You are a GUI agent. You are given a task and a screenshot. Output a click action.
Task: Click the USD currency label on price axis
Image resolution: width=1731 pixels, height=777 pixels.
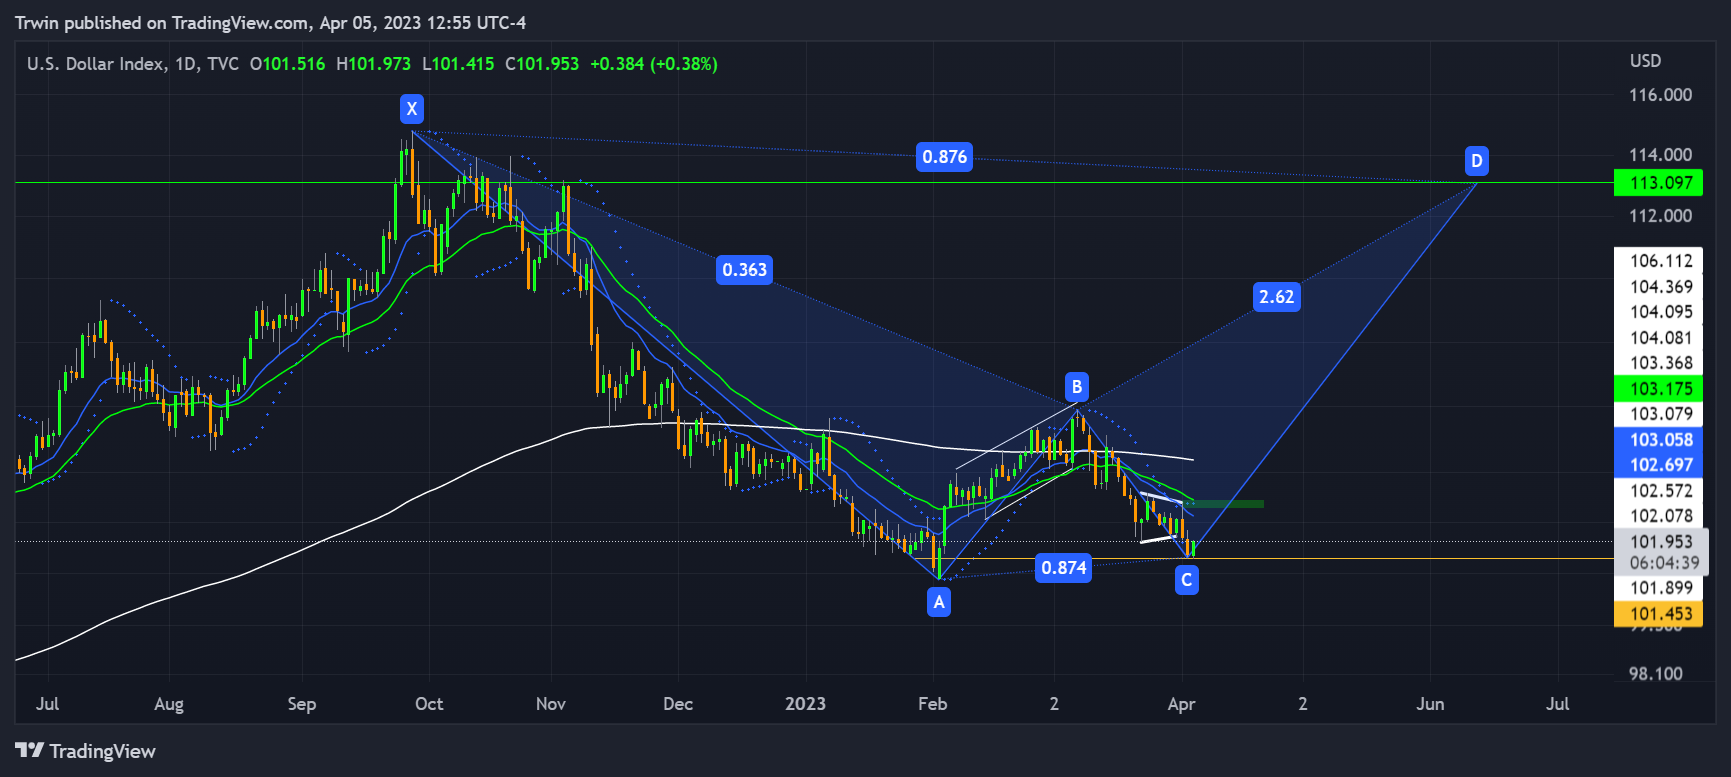point(1645,61)
